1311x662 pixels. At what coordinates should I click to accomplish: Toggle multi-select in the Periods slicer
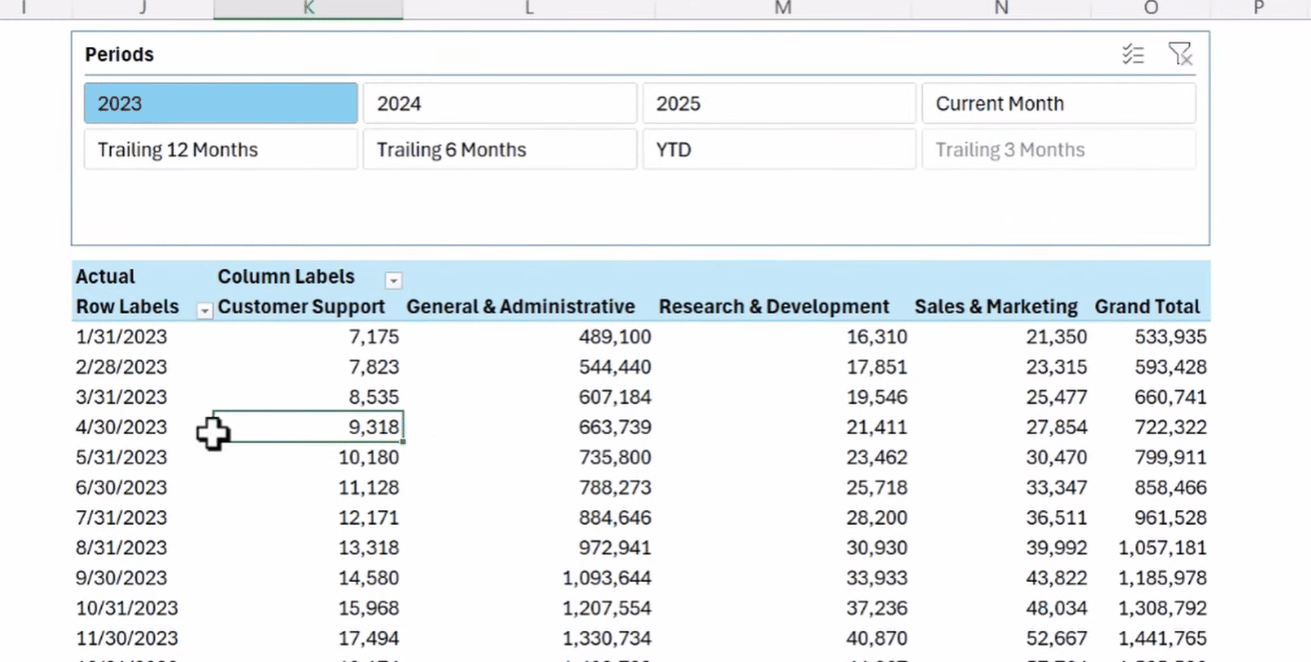1132,54
